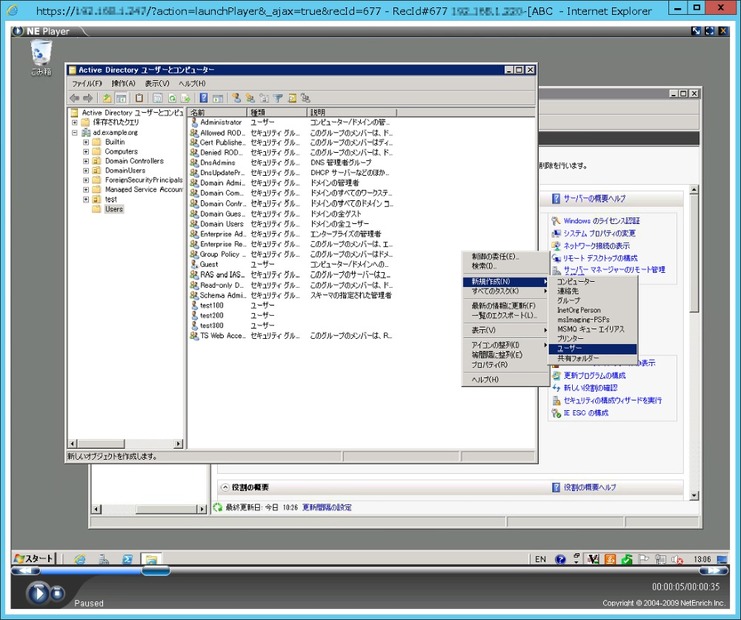Click the action pane toggle icon

pos(217,98)
